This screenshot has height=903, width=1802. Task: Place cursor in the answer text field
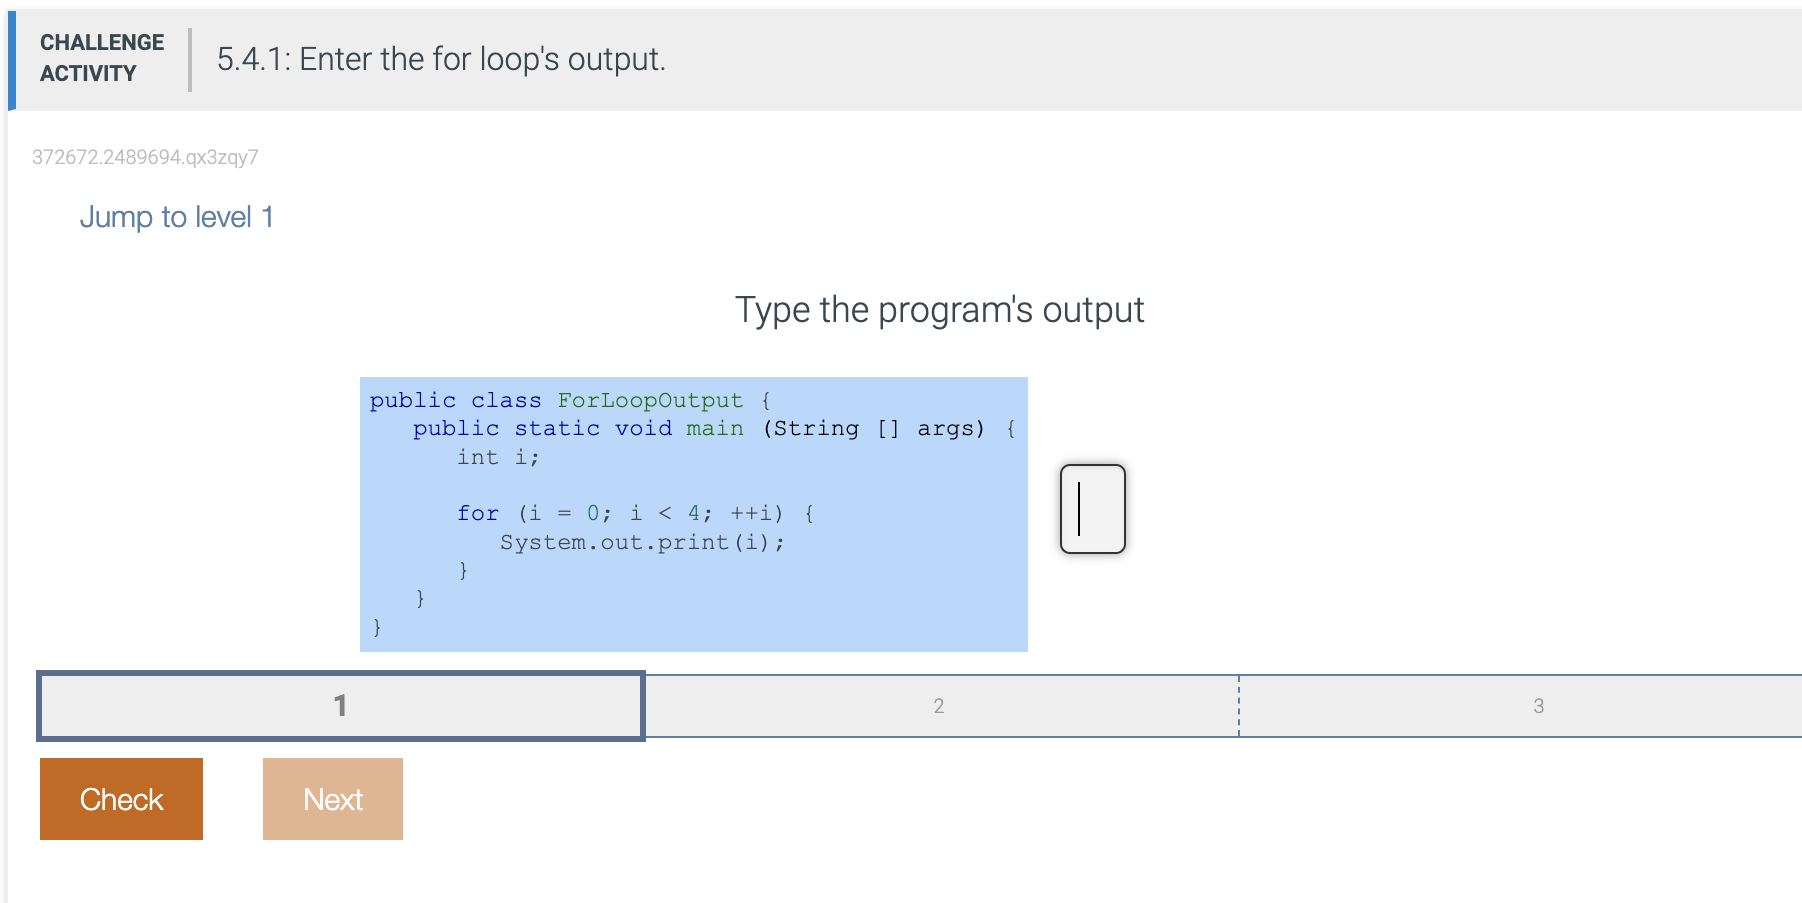point(1093,509)
